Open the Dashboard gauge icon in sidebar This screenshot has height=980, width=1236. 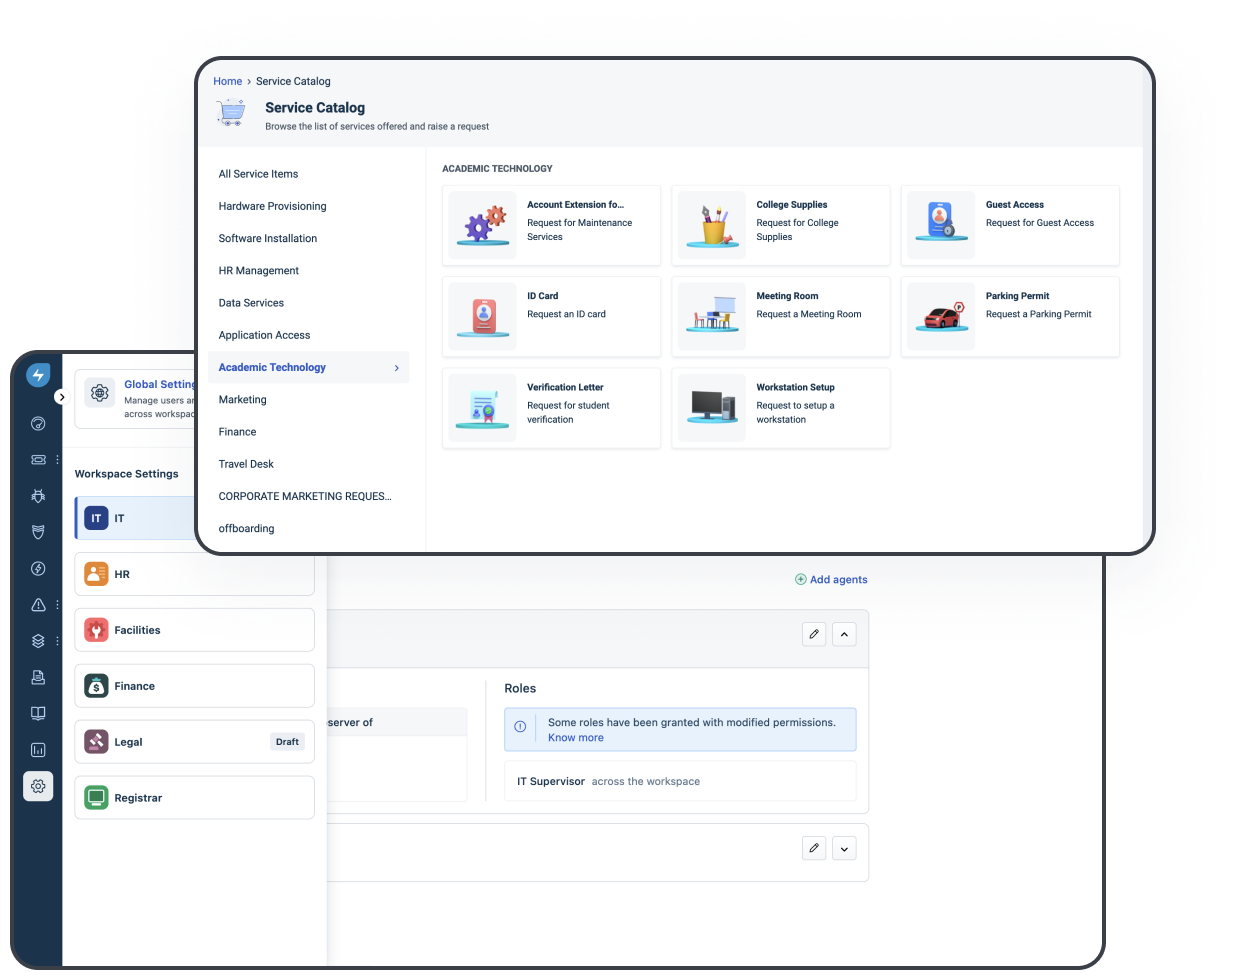coord(38,423)
